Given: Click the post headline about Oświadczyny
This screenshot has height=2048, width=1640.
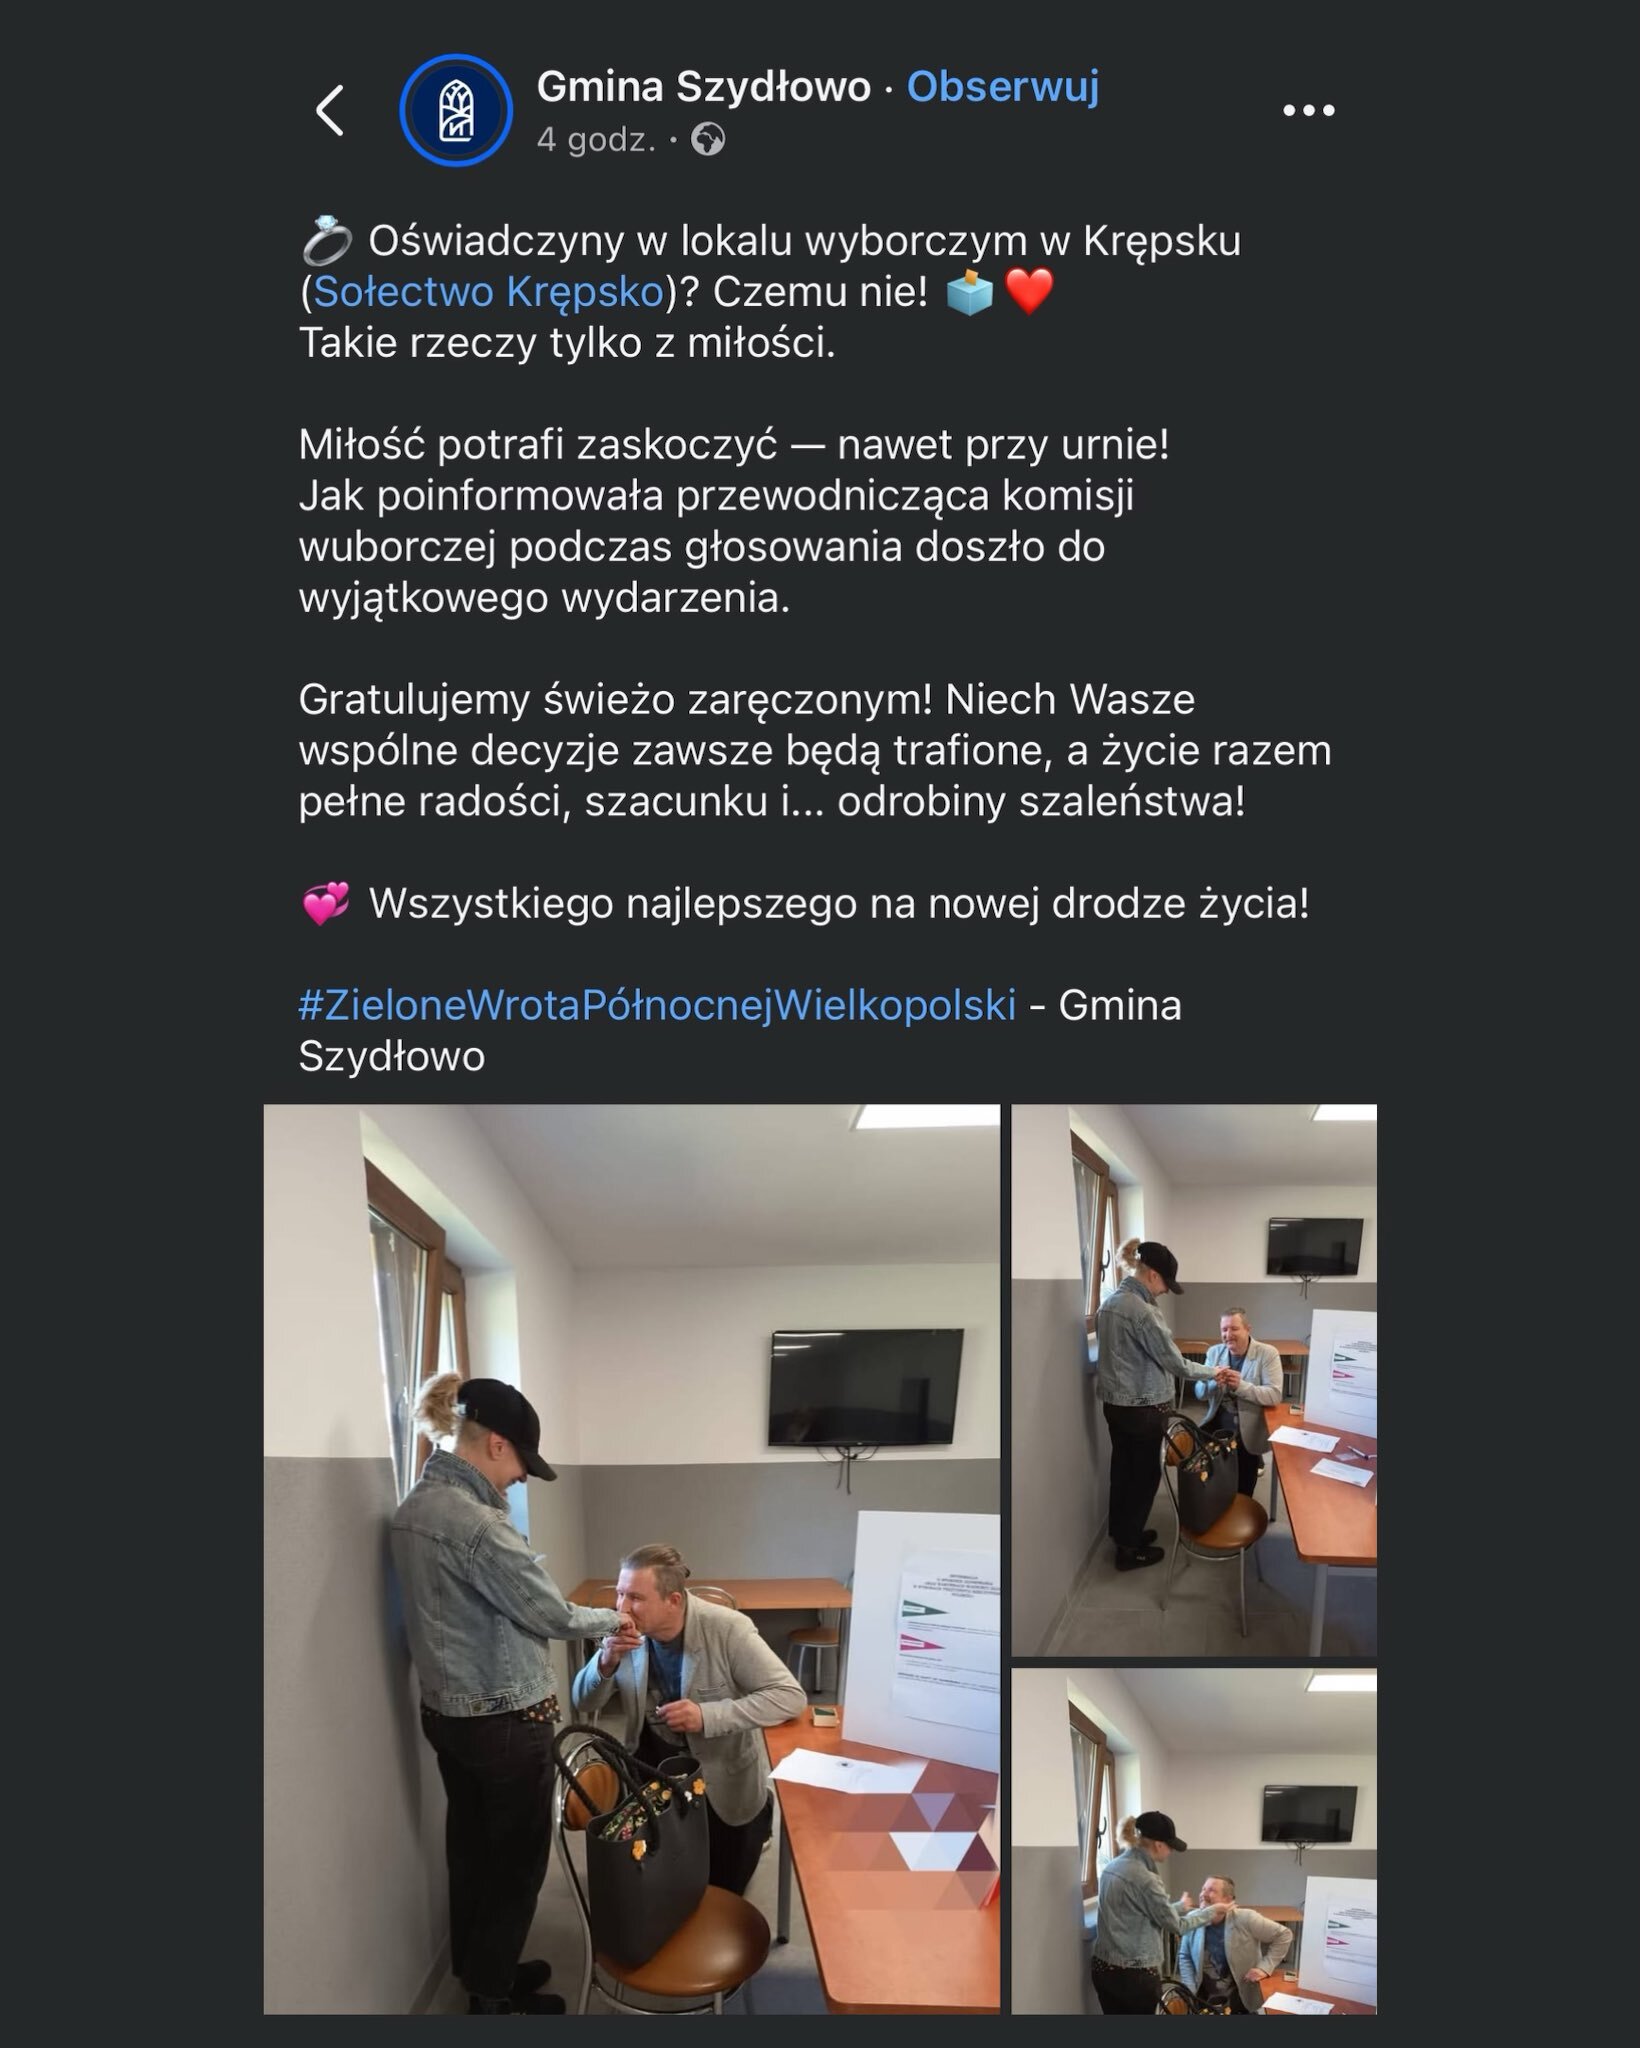Looking at the screenshot, I should 770,292.
